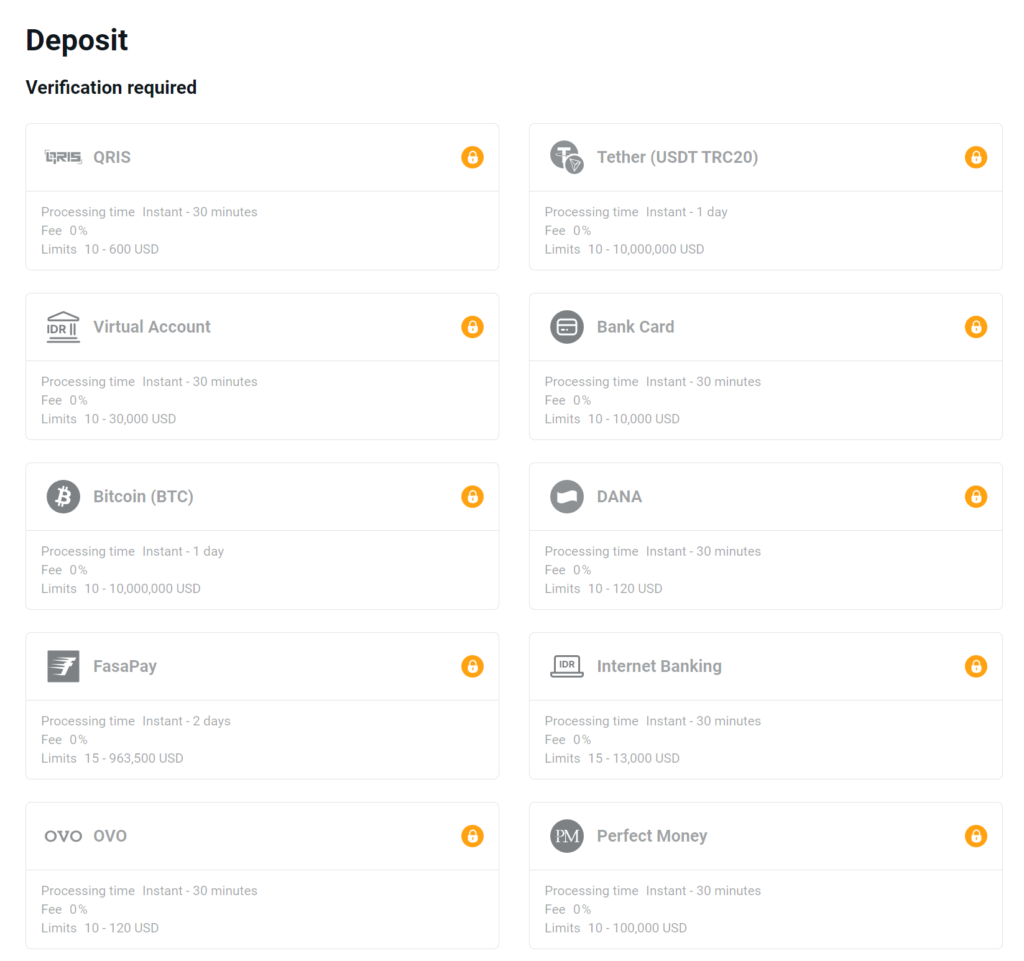Click Perfect Money limits 10 - 100,000 USD
The height and width of the screenshot is (961, 1024).
pos(616,928)
